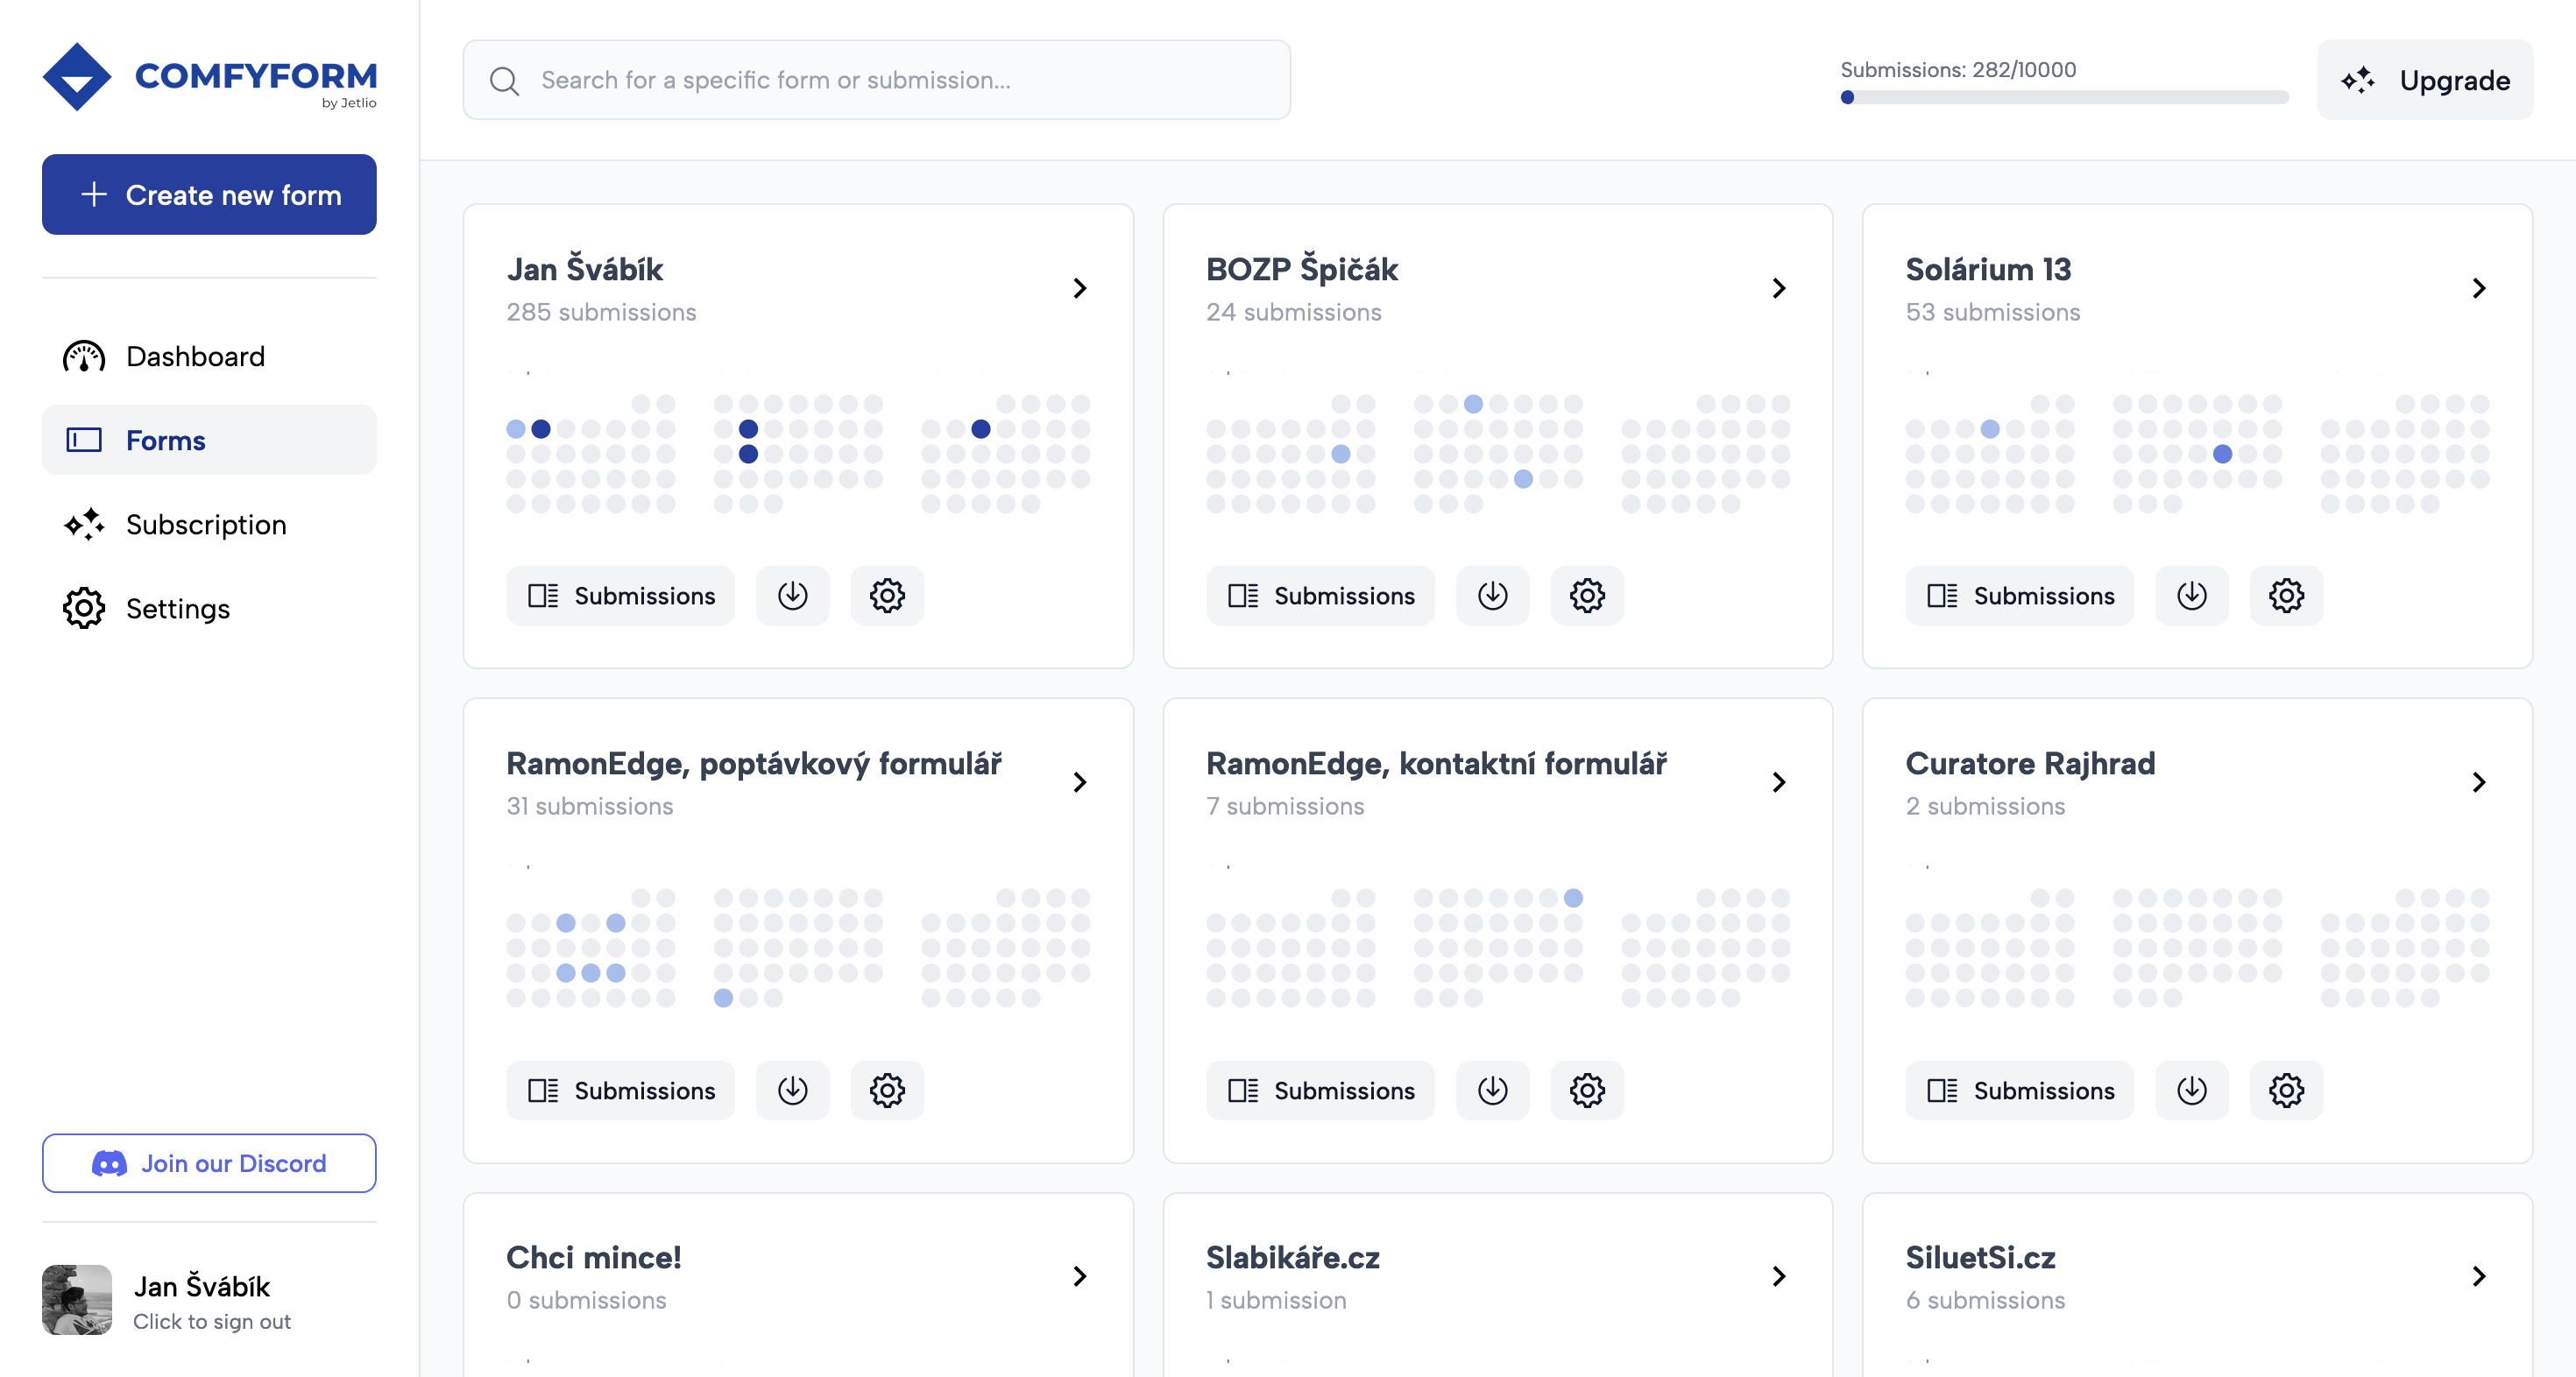Viewport: 2576px width, 1377px height.
Task: Open settings gear on RamonEdge, poptávkový formulář
Action: 886,1090
